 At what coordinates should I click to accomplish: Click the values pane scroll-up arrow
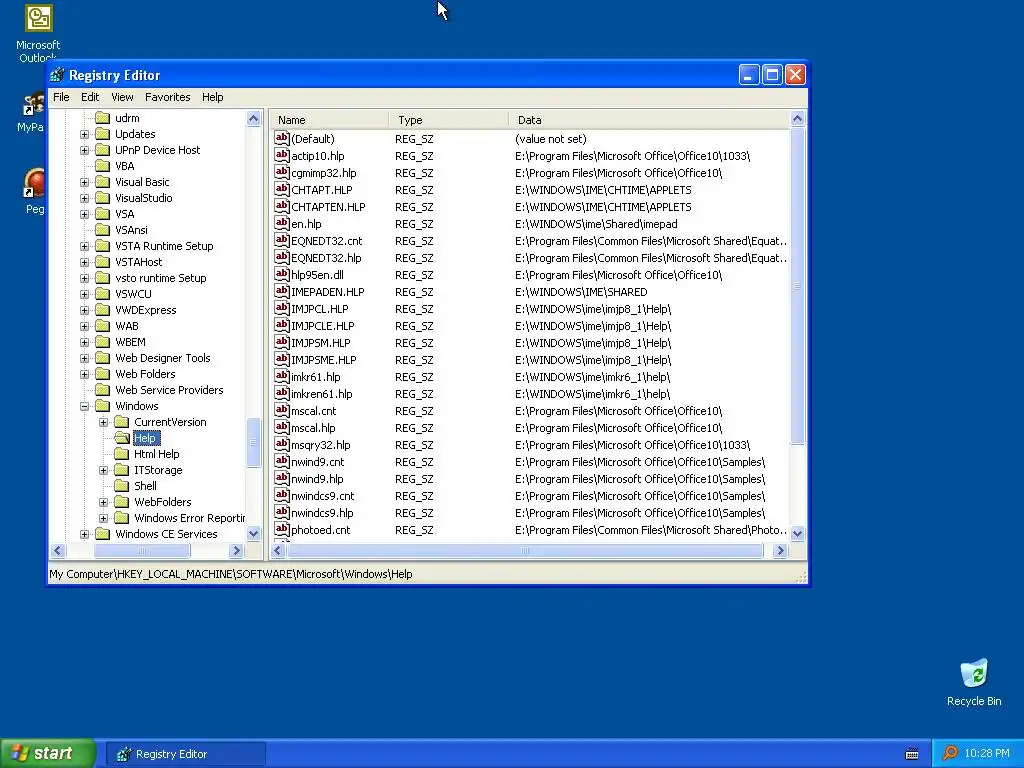[797, 118]
